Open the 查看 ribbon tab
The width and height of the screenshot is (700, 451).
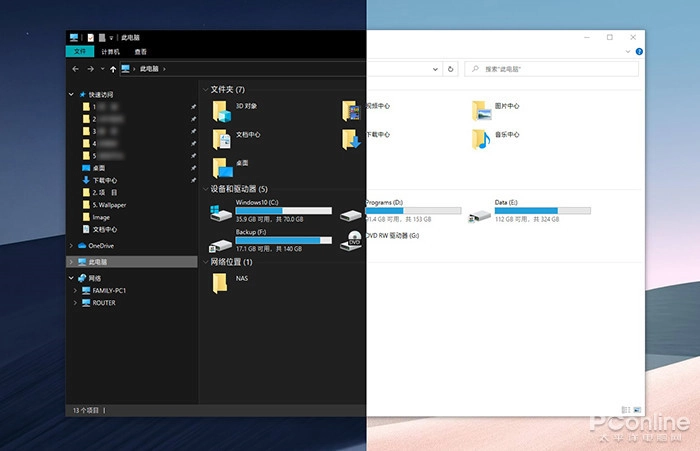(x=140, y=51)
